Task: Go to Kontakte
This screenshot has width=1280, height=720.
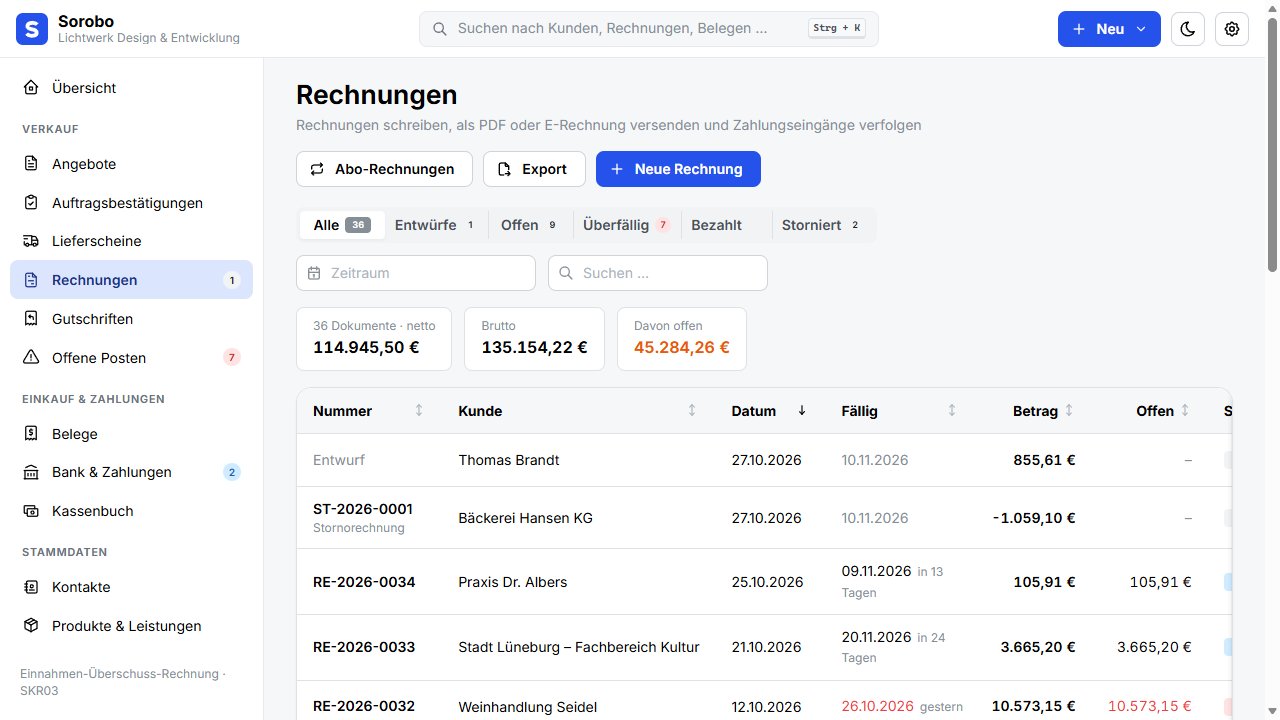Action: (131, 587)
